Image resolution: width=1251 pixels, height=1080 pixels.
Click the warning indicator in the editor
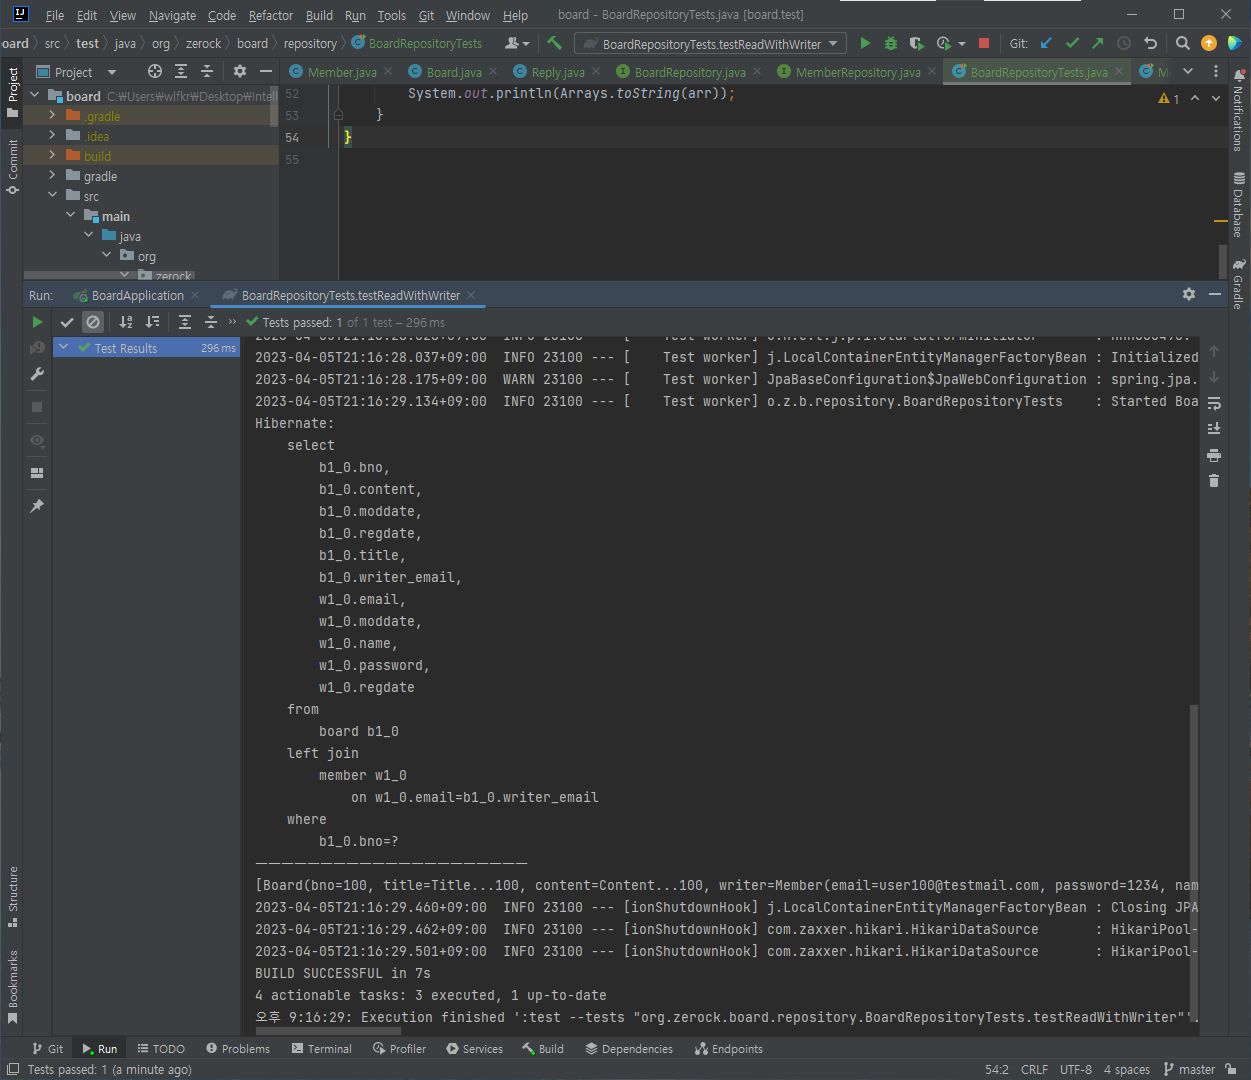[1168, 98]
